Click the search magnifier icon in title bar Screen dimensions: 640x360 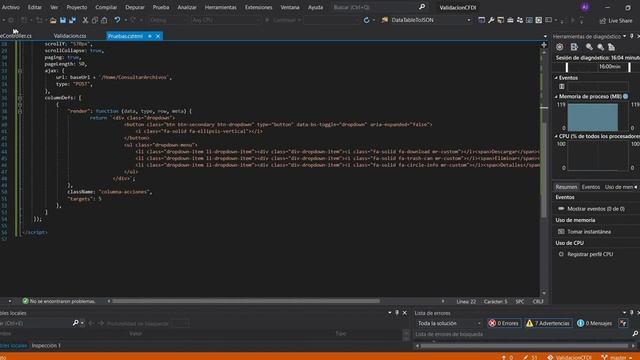pos(422,7)
